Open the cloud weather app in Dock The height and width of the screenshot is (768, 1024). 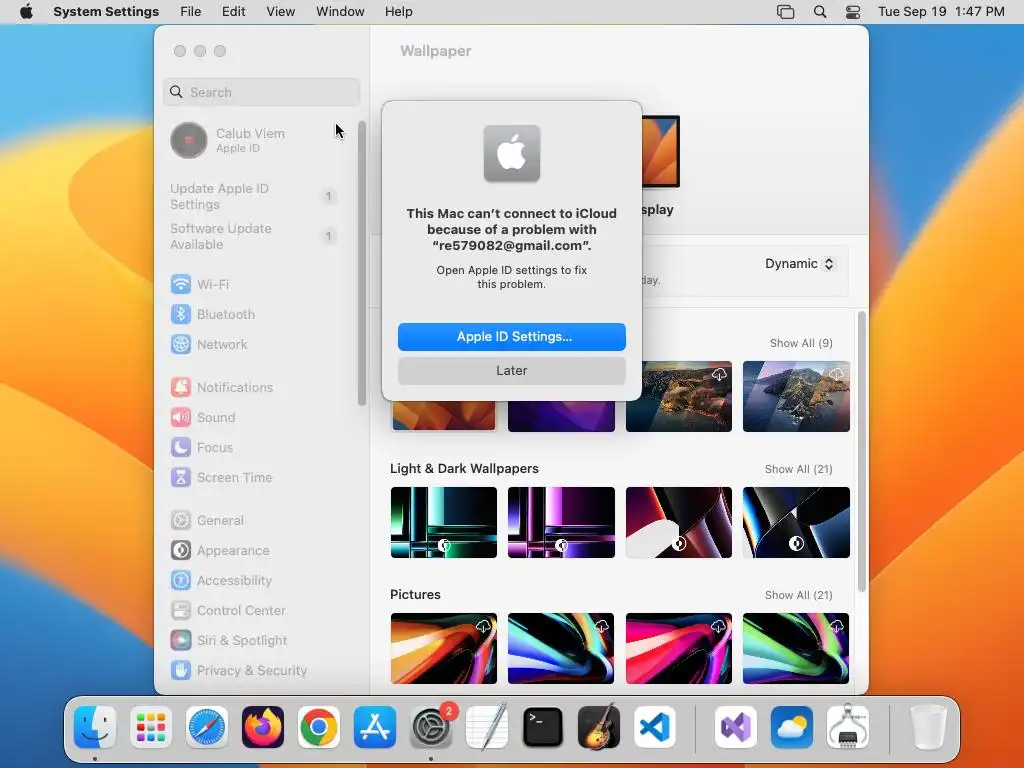792,727
